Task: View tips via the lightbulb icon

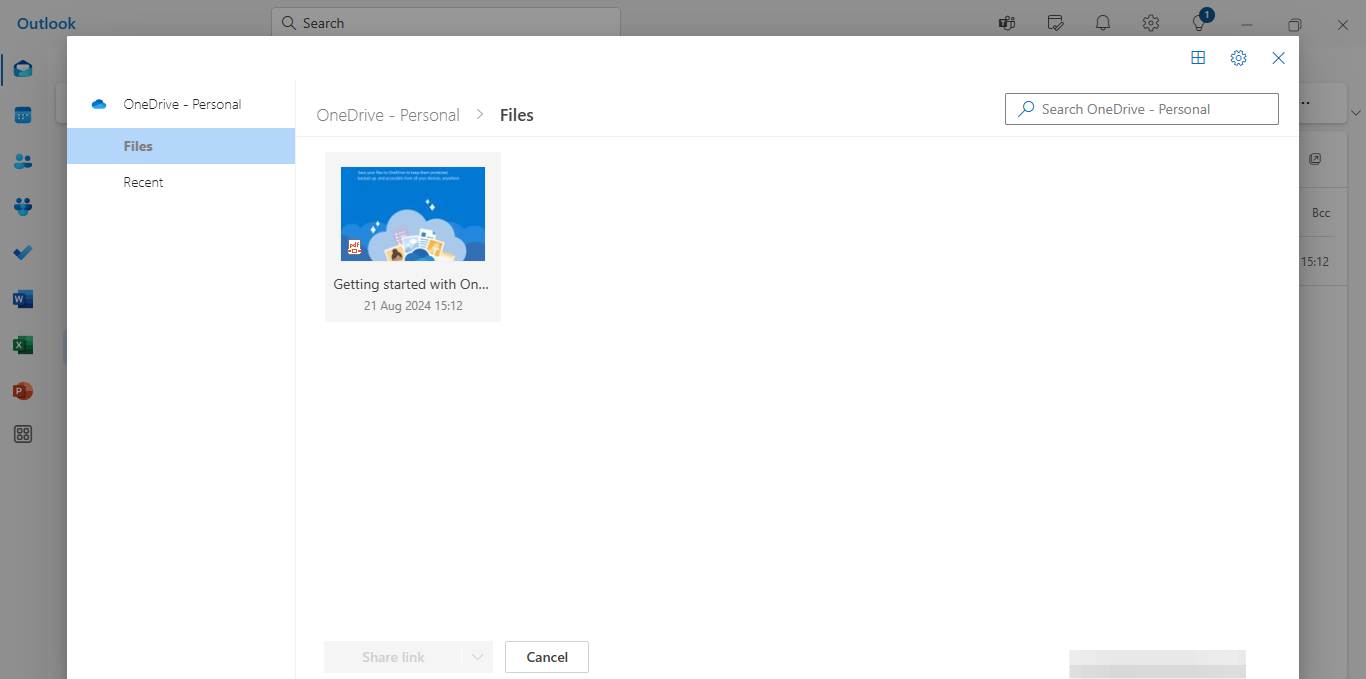Action: click(1199, 22)
